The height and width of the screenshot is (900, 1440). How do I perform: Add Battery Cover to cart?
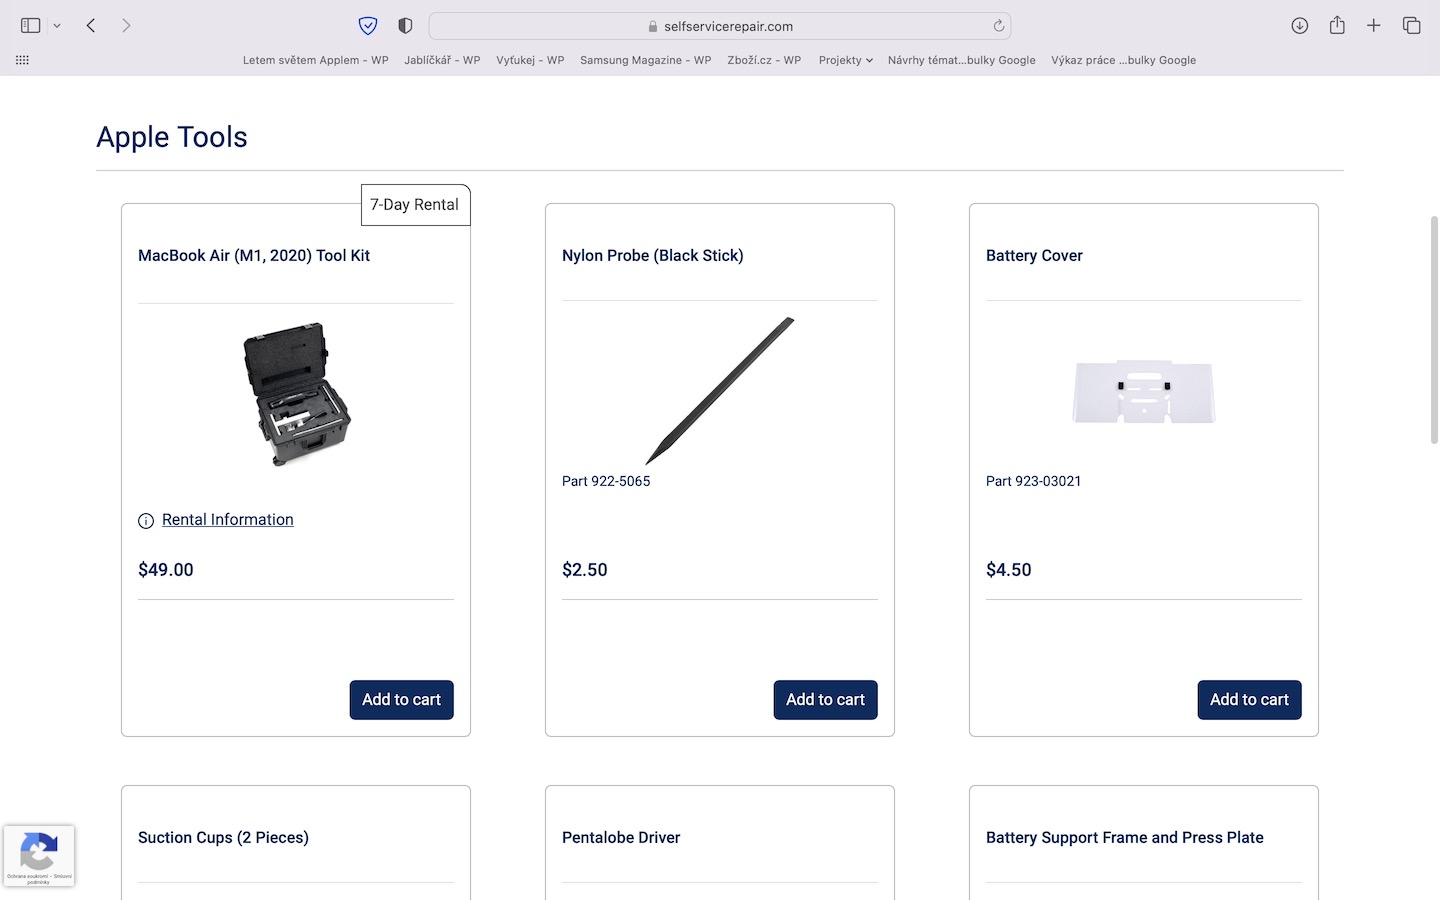1250,700
